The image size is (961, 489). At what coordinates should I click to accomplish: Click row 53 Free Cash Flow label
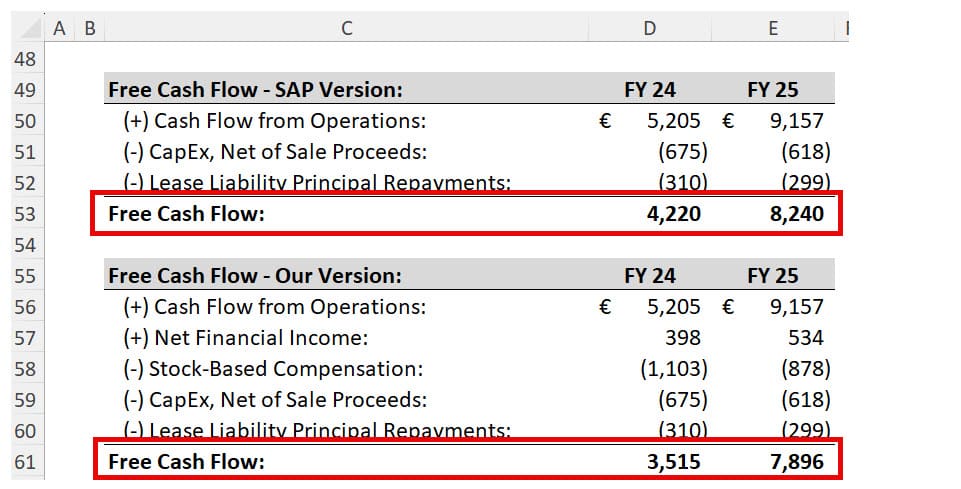point(186,214)
